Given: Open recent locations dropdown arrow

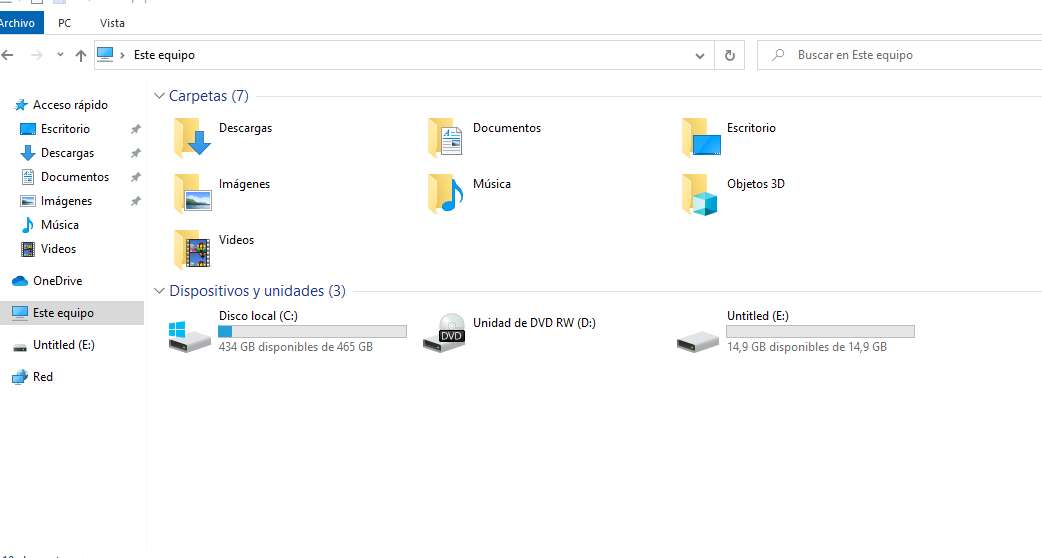Looking at the screenshot, I should (60, 55).
